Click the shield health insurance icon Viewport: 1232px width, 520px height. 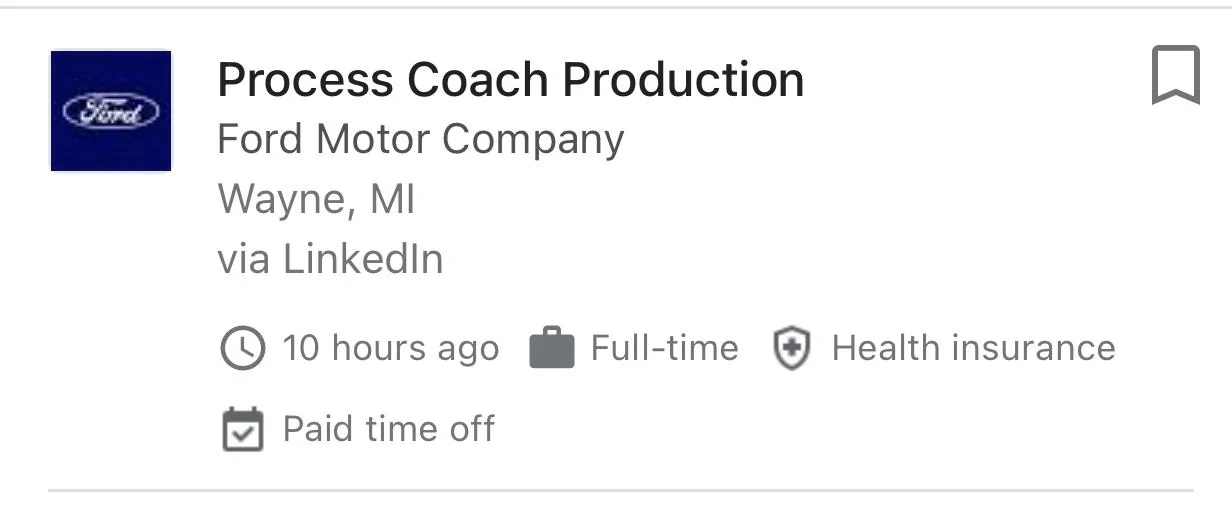coord(791,348)
